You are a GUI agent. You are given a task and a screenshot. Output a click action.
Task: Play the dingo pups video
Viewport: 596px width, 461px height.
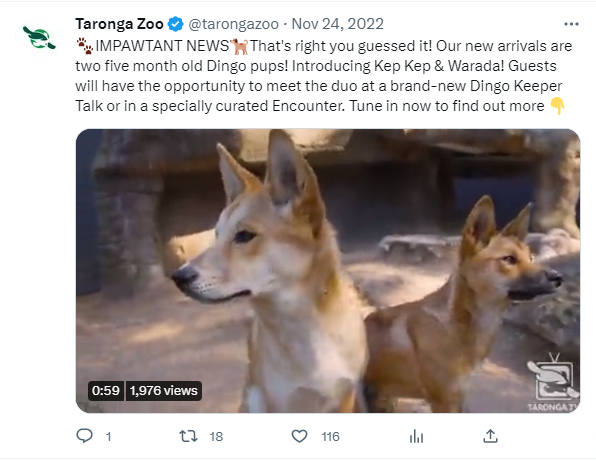tap(328, 271)
